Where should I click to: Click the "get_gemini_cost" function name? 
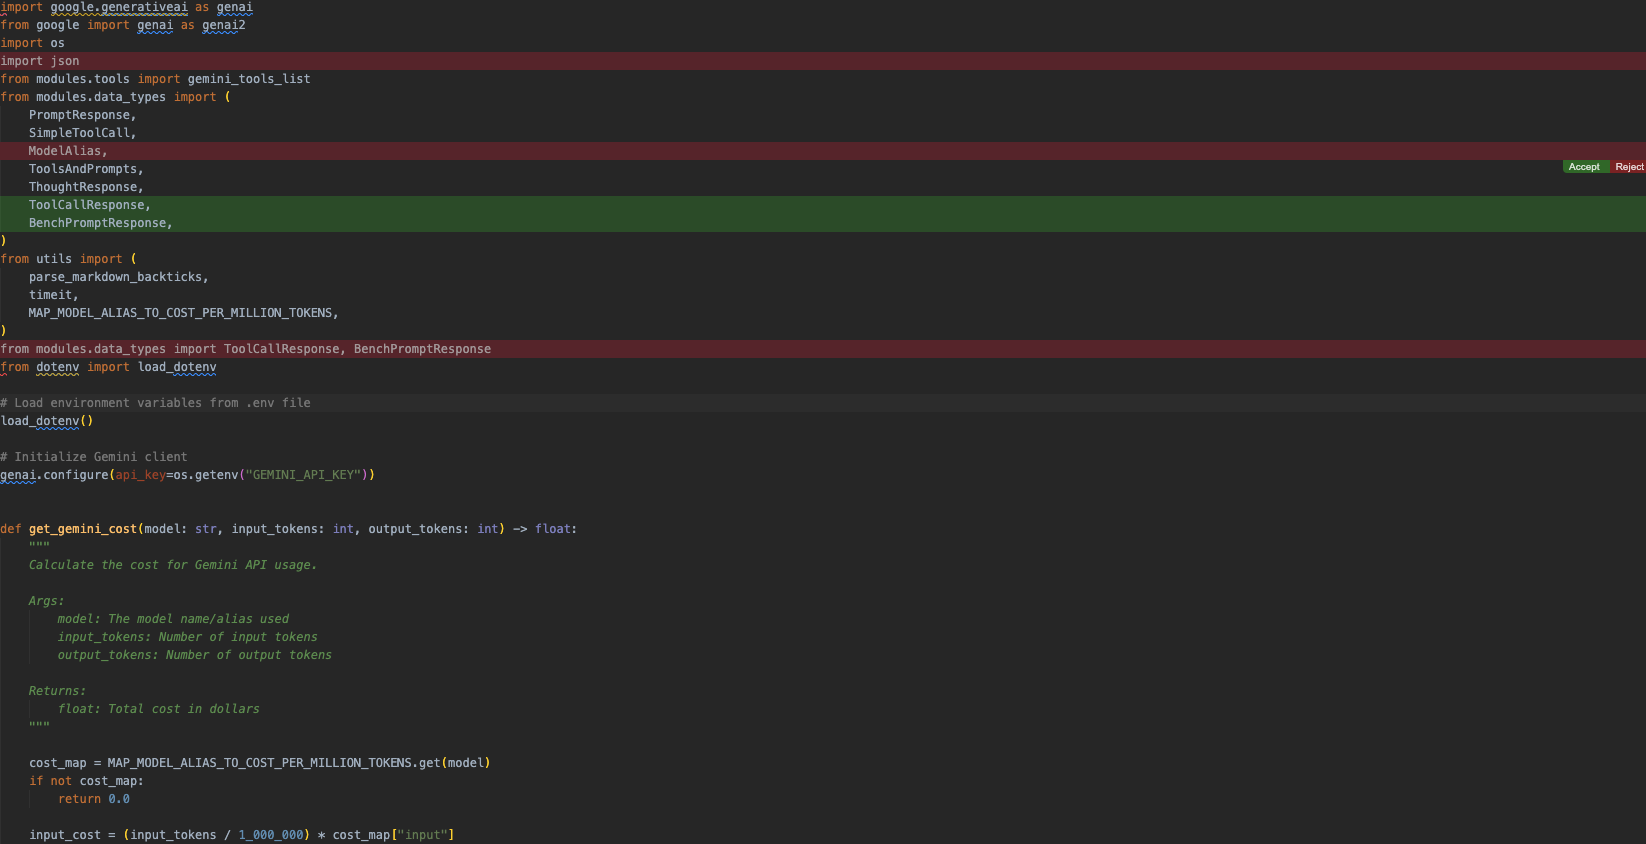[83, 529]
